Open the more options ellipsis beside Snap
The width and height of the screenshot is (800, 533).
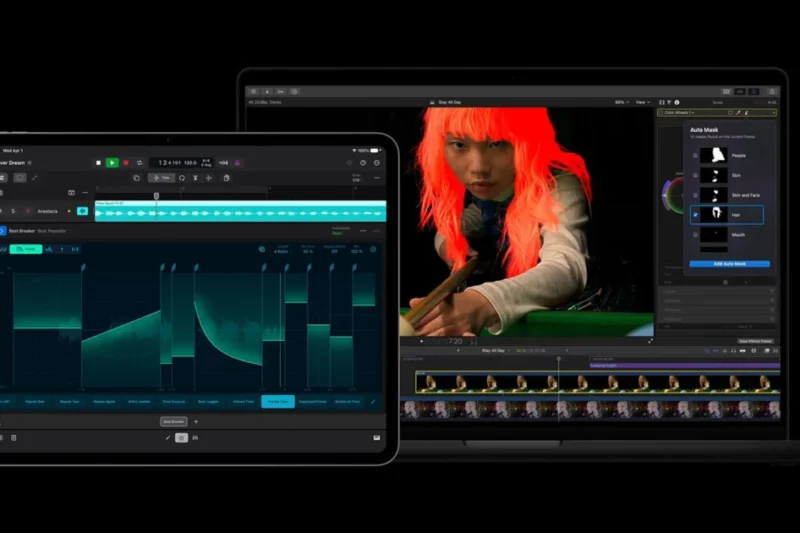point(377,177)
